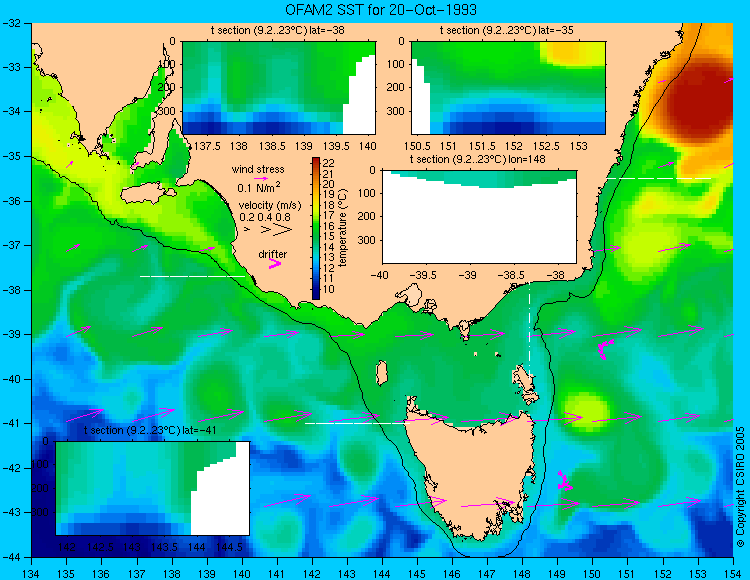Open the lat=-35 temperature section inset
Screen dimensions: 750x580
point(508,88)
